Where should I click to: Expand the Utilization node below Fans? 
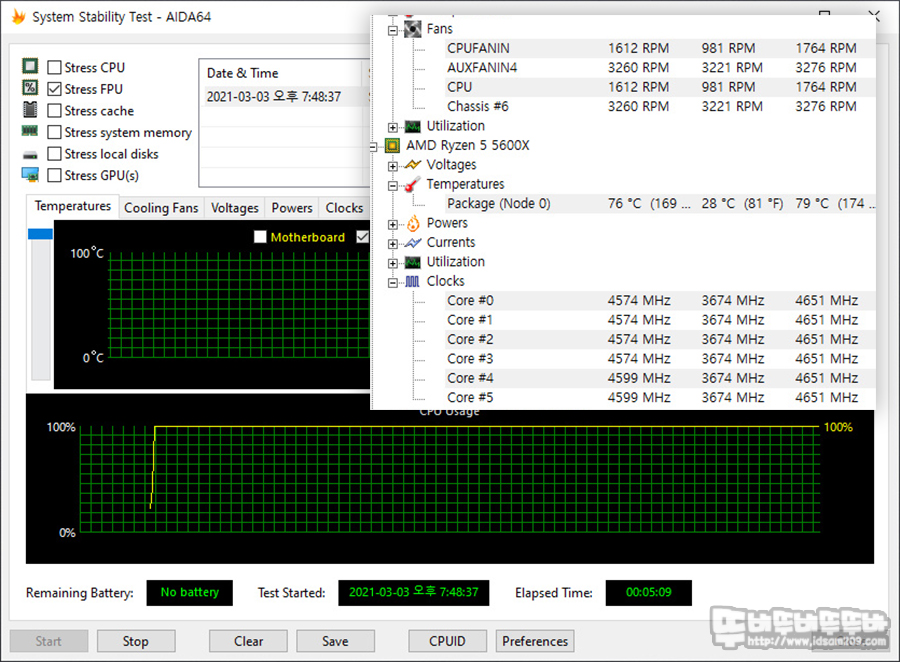click(393, 127)
